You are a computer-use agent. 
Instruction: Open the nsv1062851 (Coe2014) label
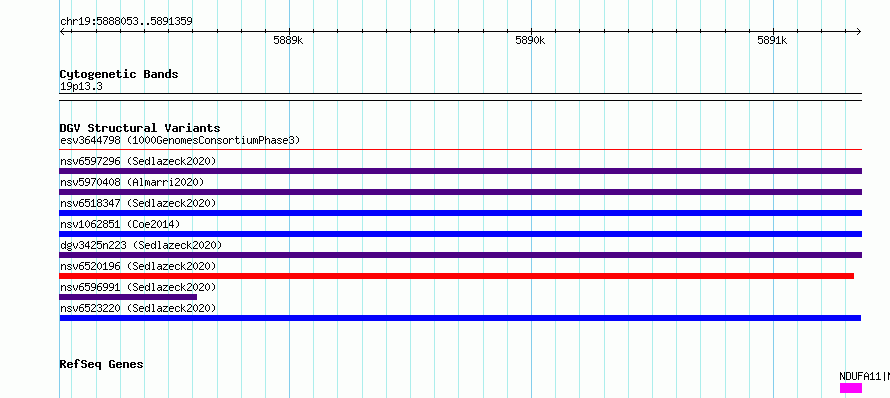(x=120, y=224)
